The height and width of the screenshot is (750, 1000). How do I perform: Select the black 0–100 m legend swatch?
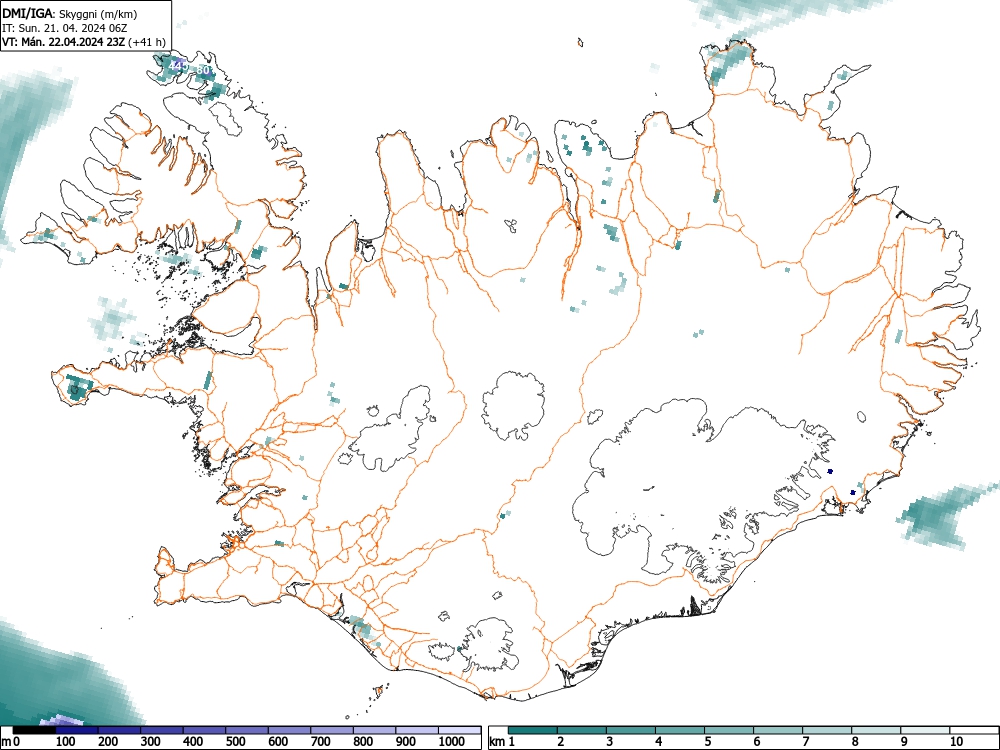tap(34, 730)
